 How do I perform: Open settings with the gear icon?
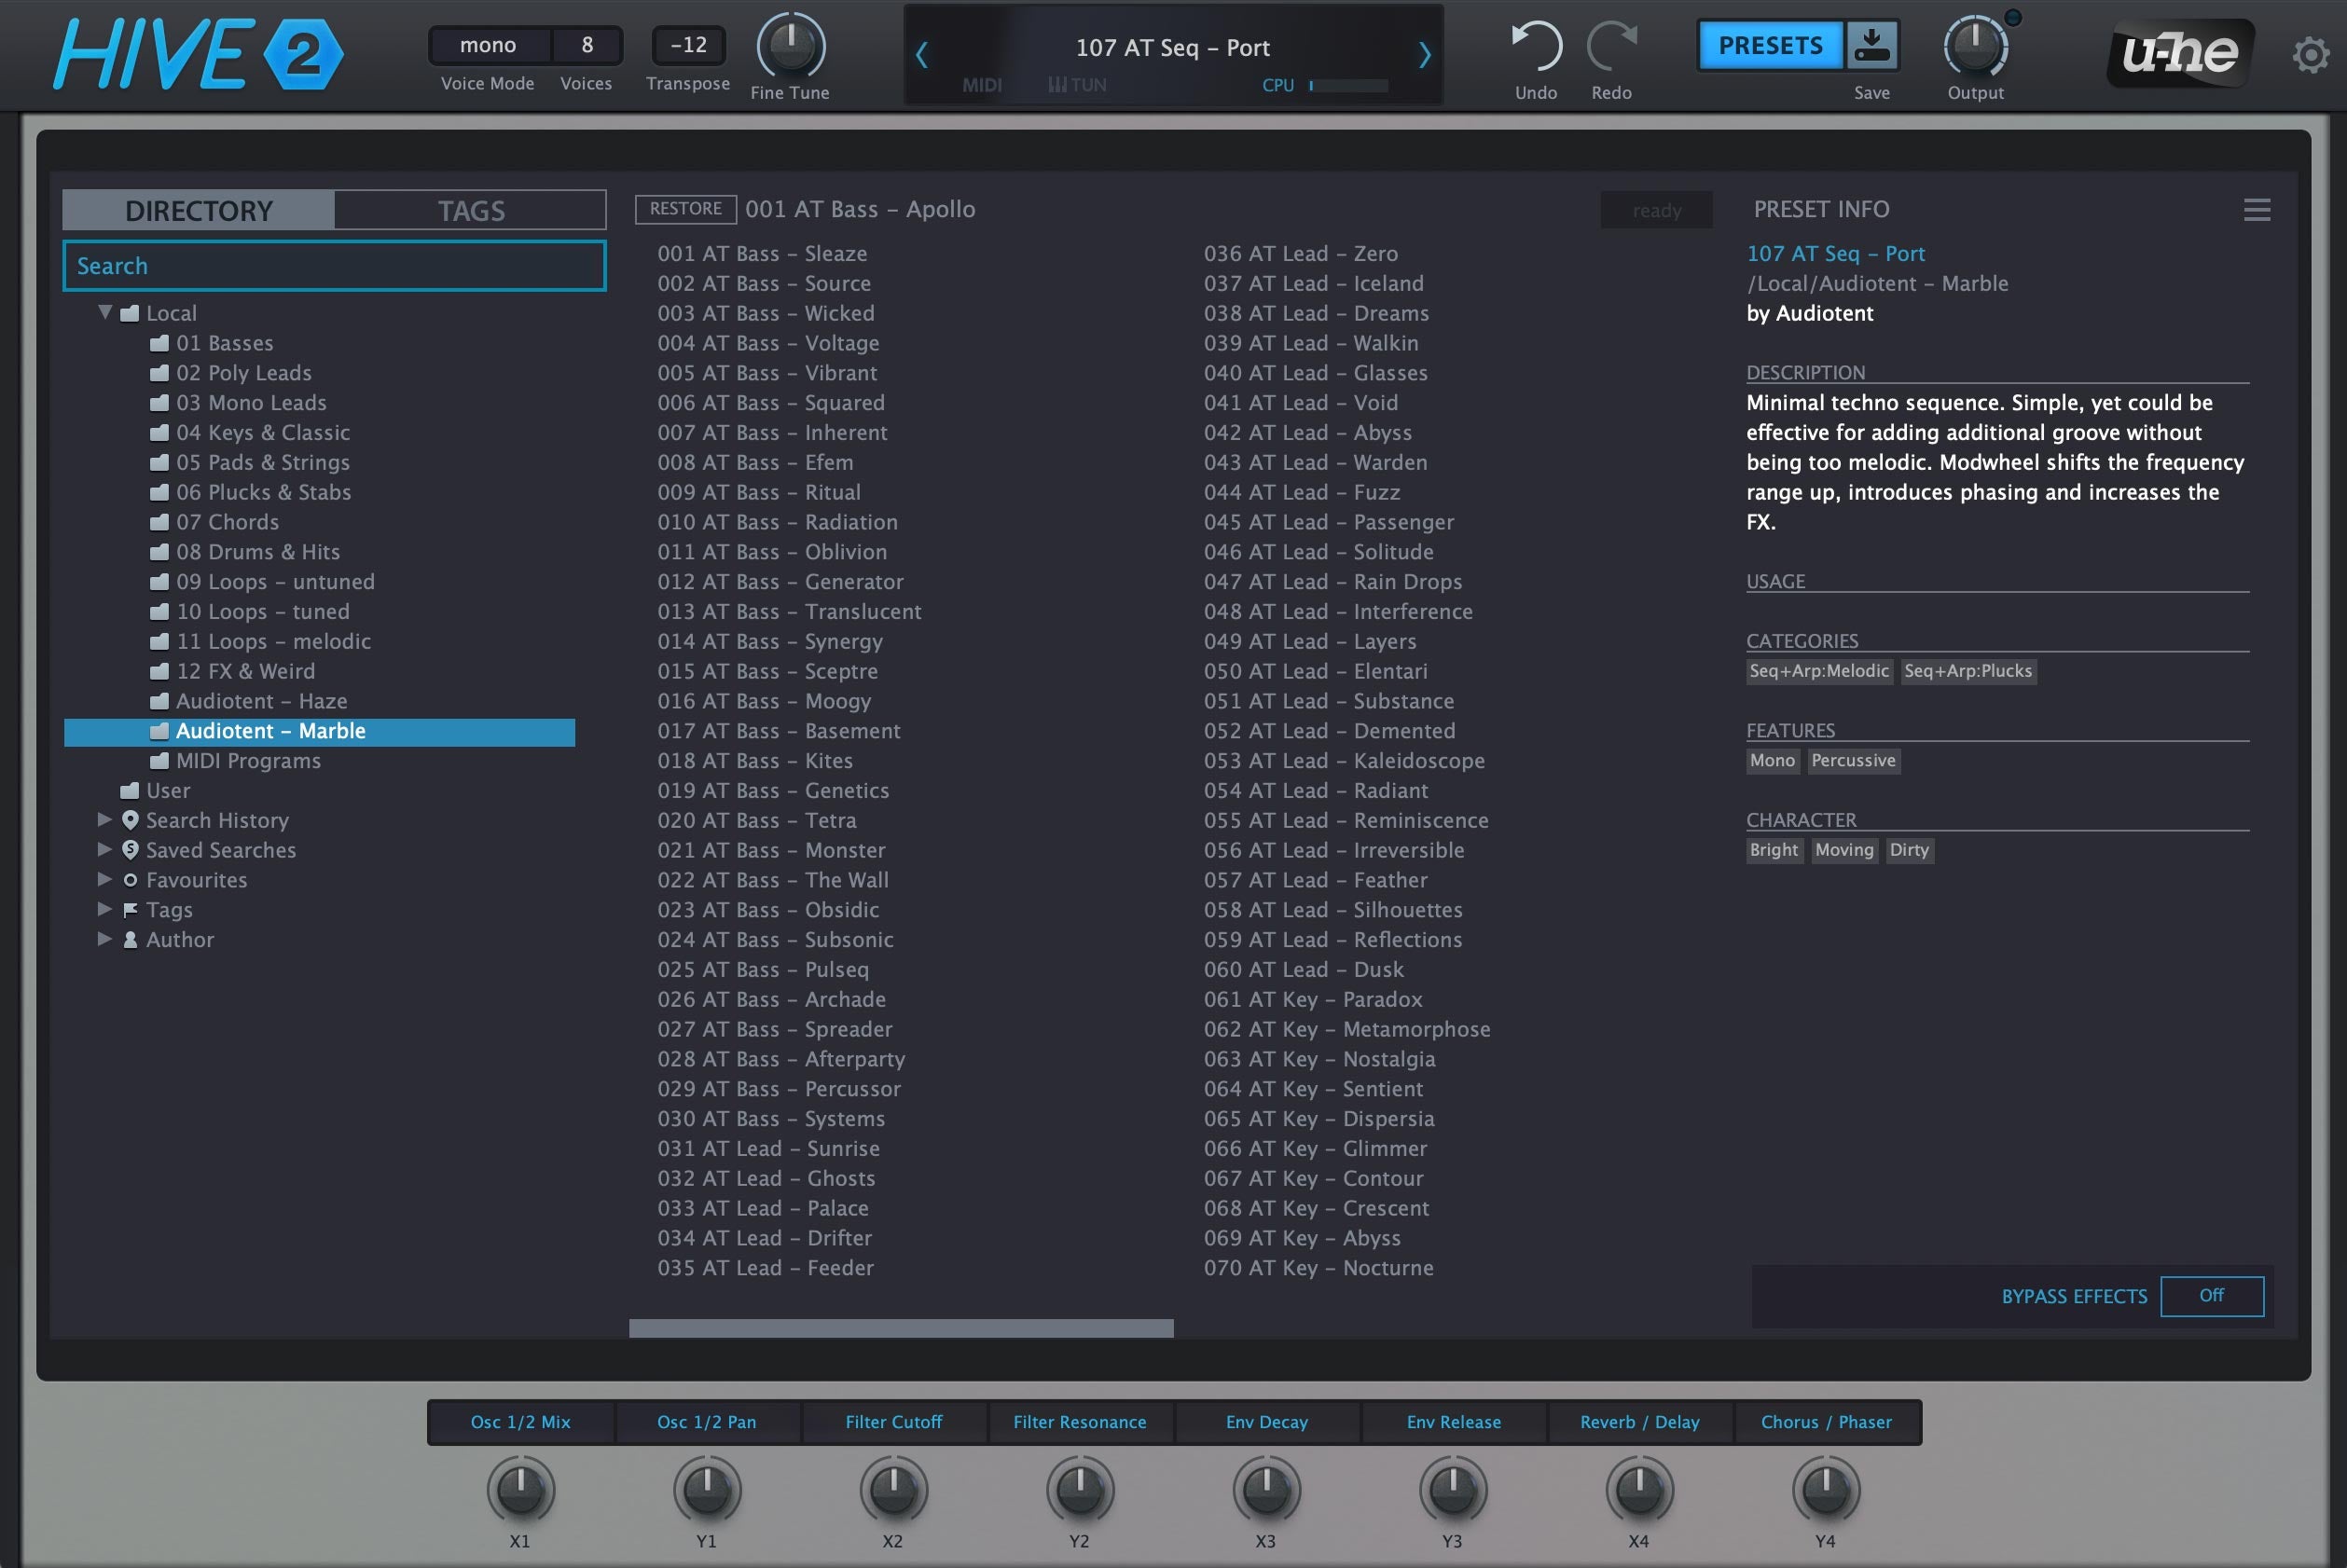tap(2310, 55)
